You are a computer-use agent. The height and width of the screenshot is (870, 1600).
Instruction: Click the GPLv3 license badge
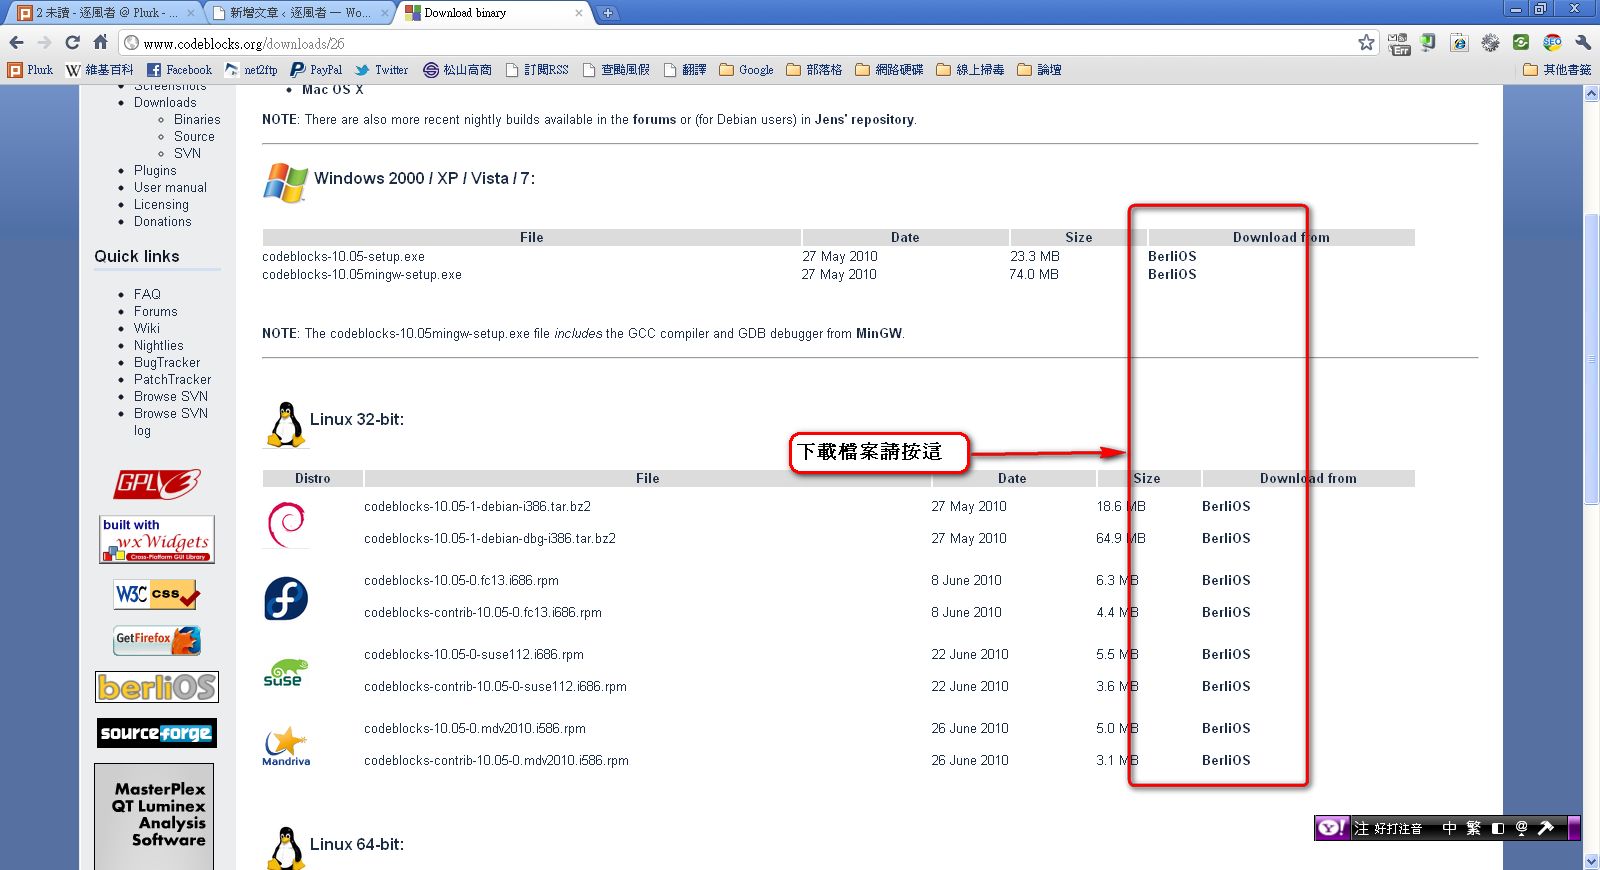coord(157,484)
